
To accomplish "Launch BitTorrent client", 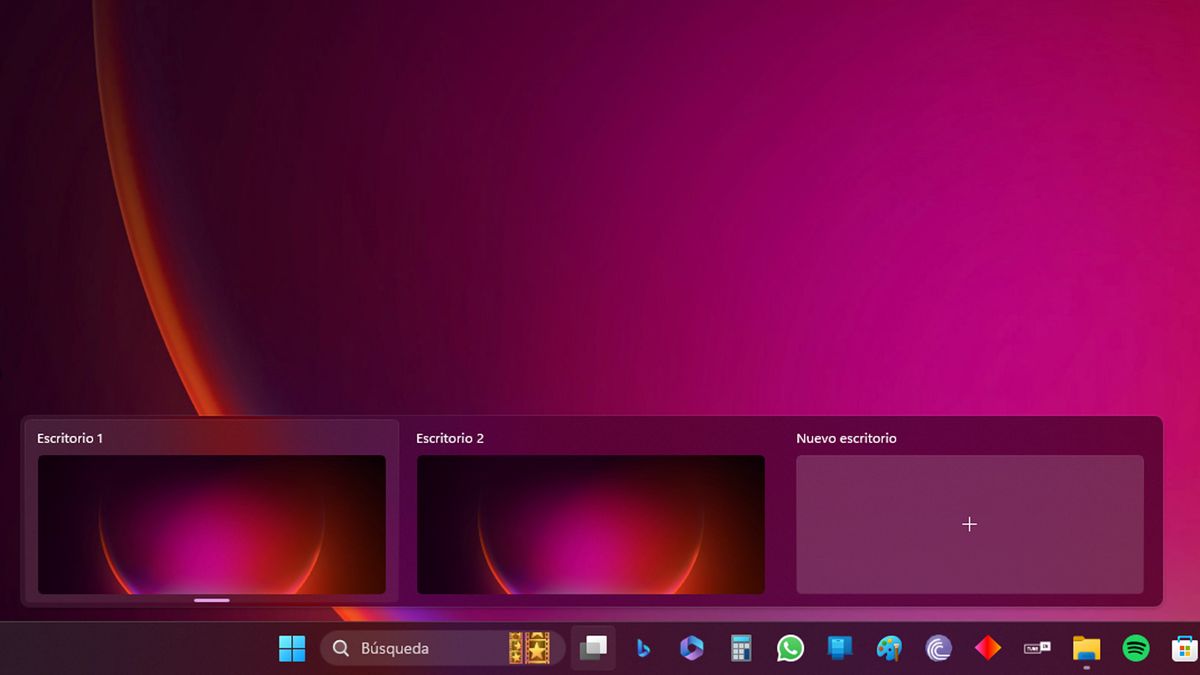I will 938,649.
